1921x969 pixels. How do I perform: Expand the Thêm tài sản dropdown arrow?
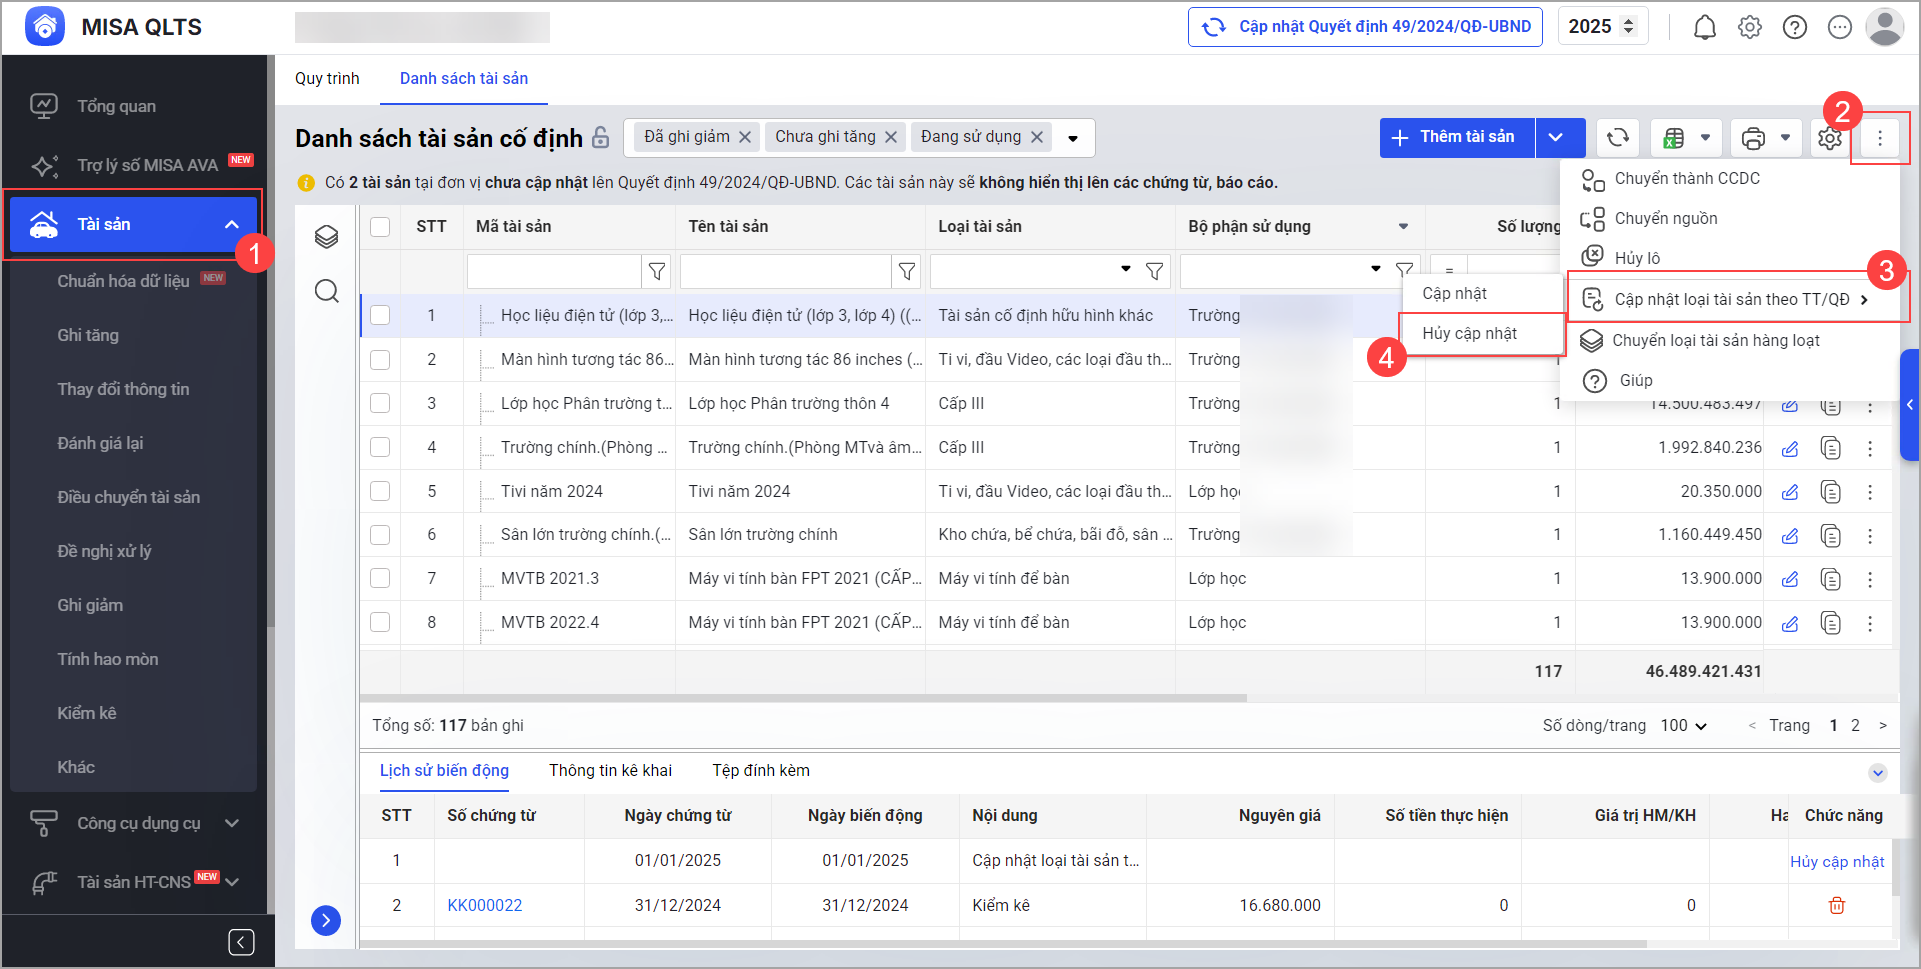click(x=1557, y=138)
